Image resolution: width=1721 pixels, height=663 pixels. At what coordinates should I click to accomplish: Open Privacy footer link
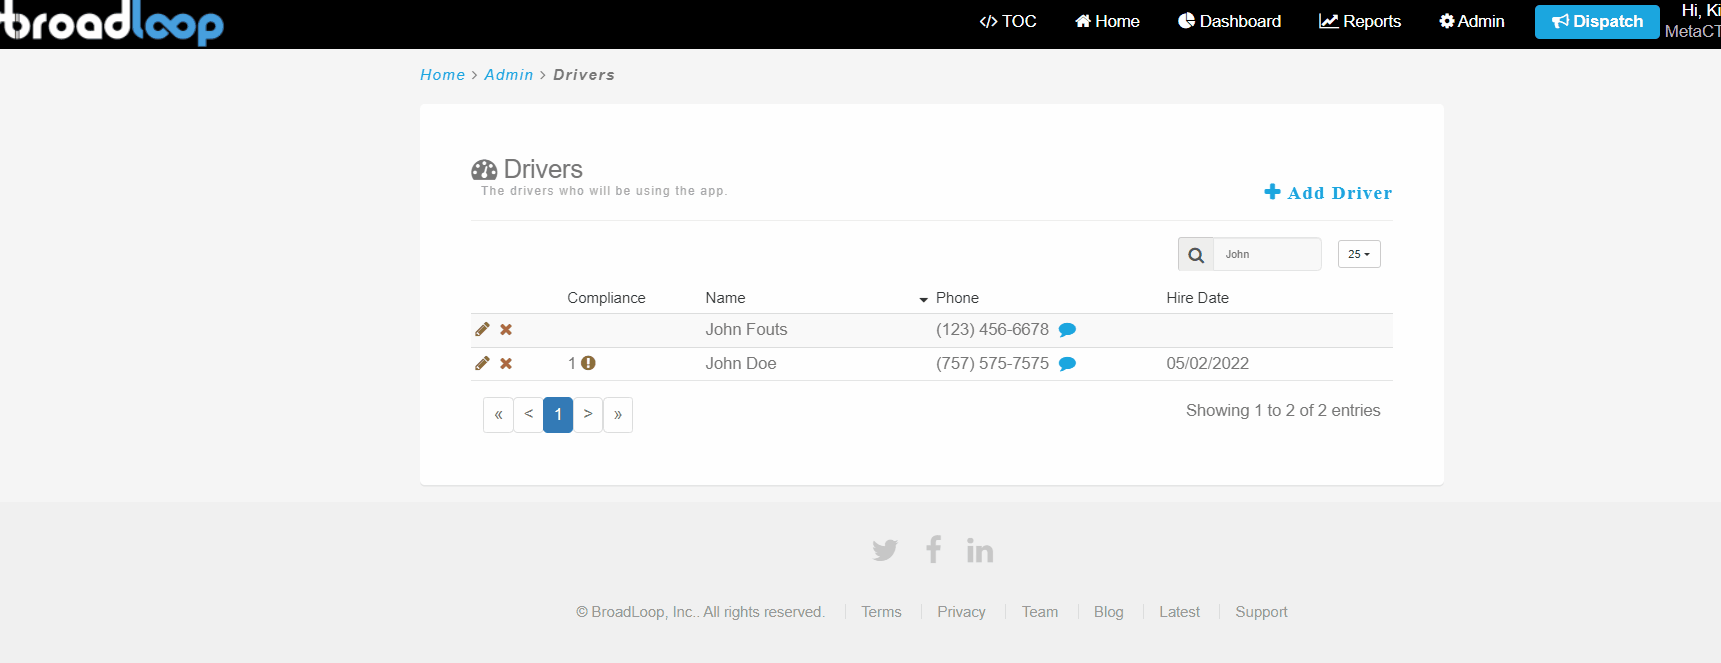[961, 612]
